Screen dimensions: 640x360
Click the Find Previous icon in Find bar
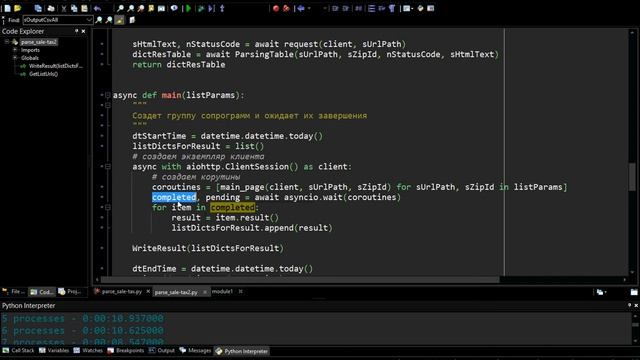click(x=109, y=20)
